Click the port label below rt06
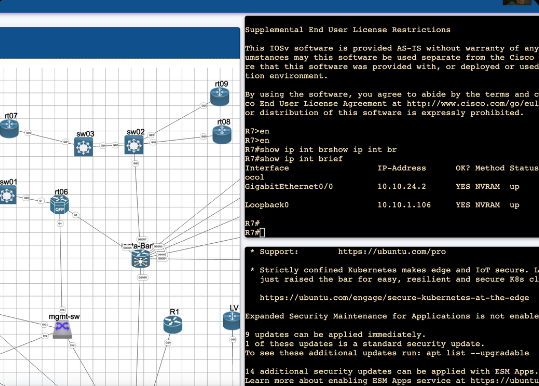 (x=60, y=223)
